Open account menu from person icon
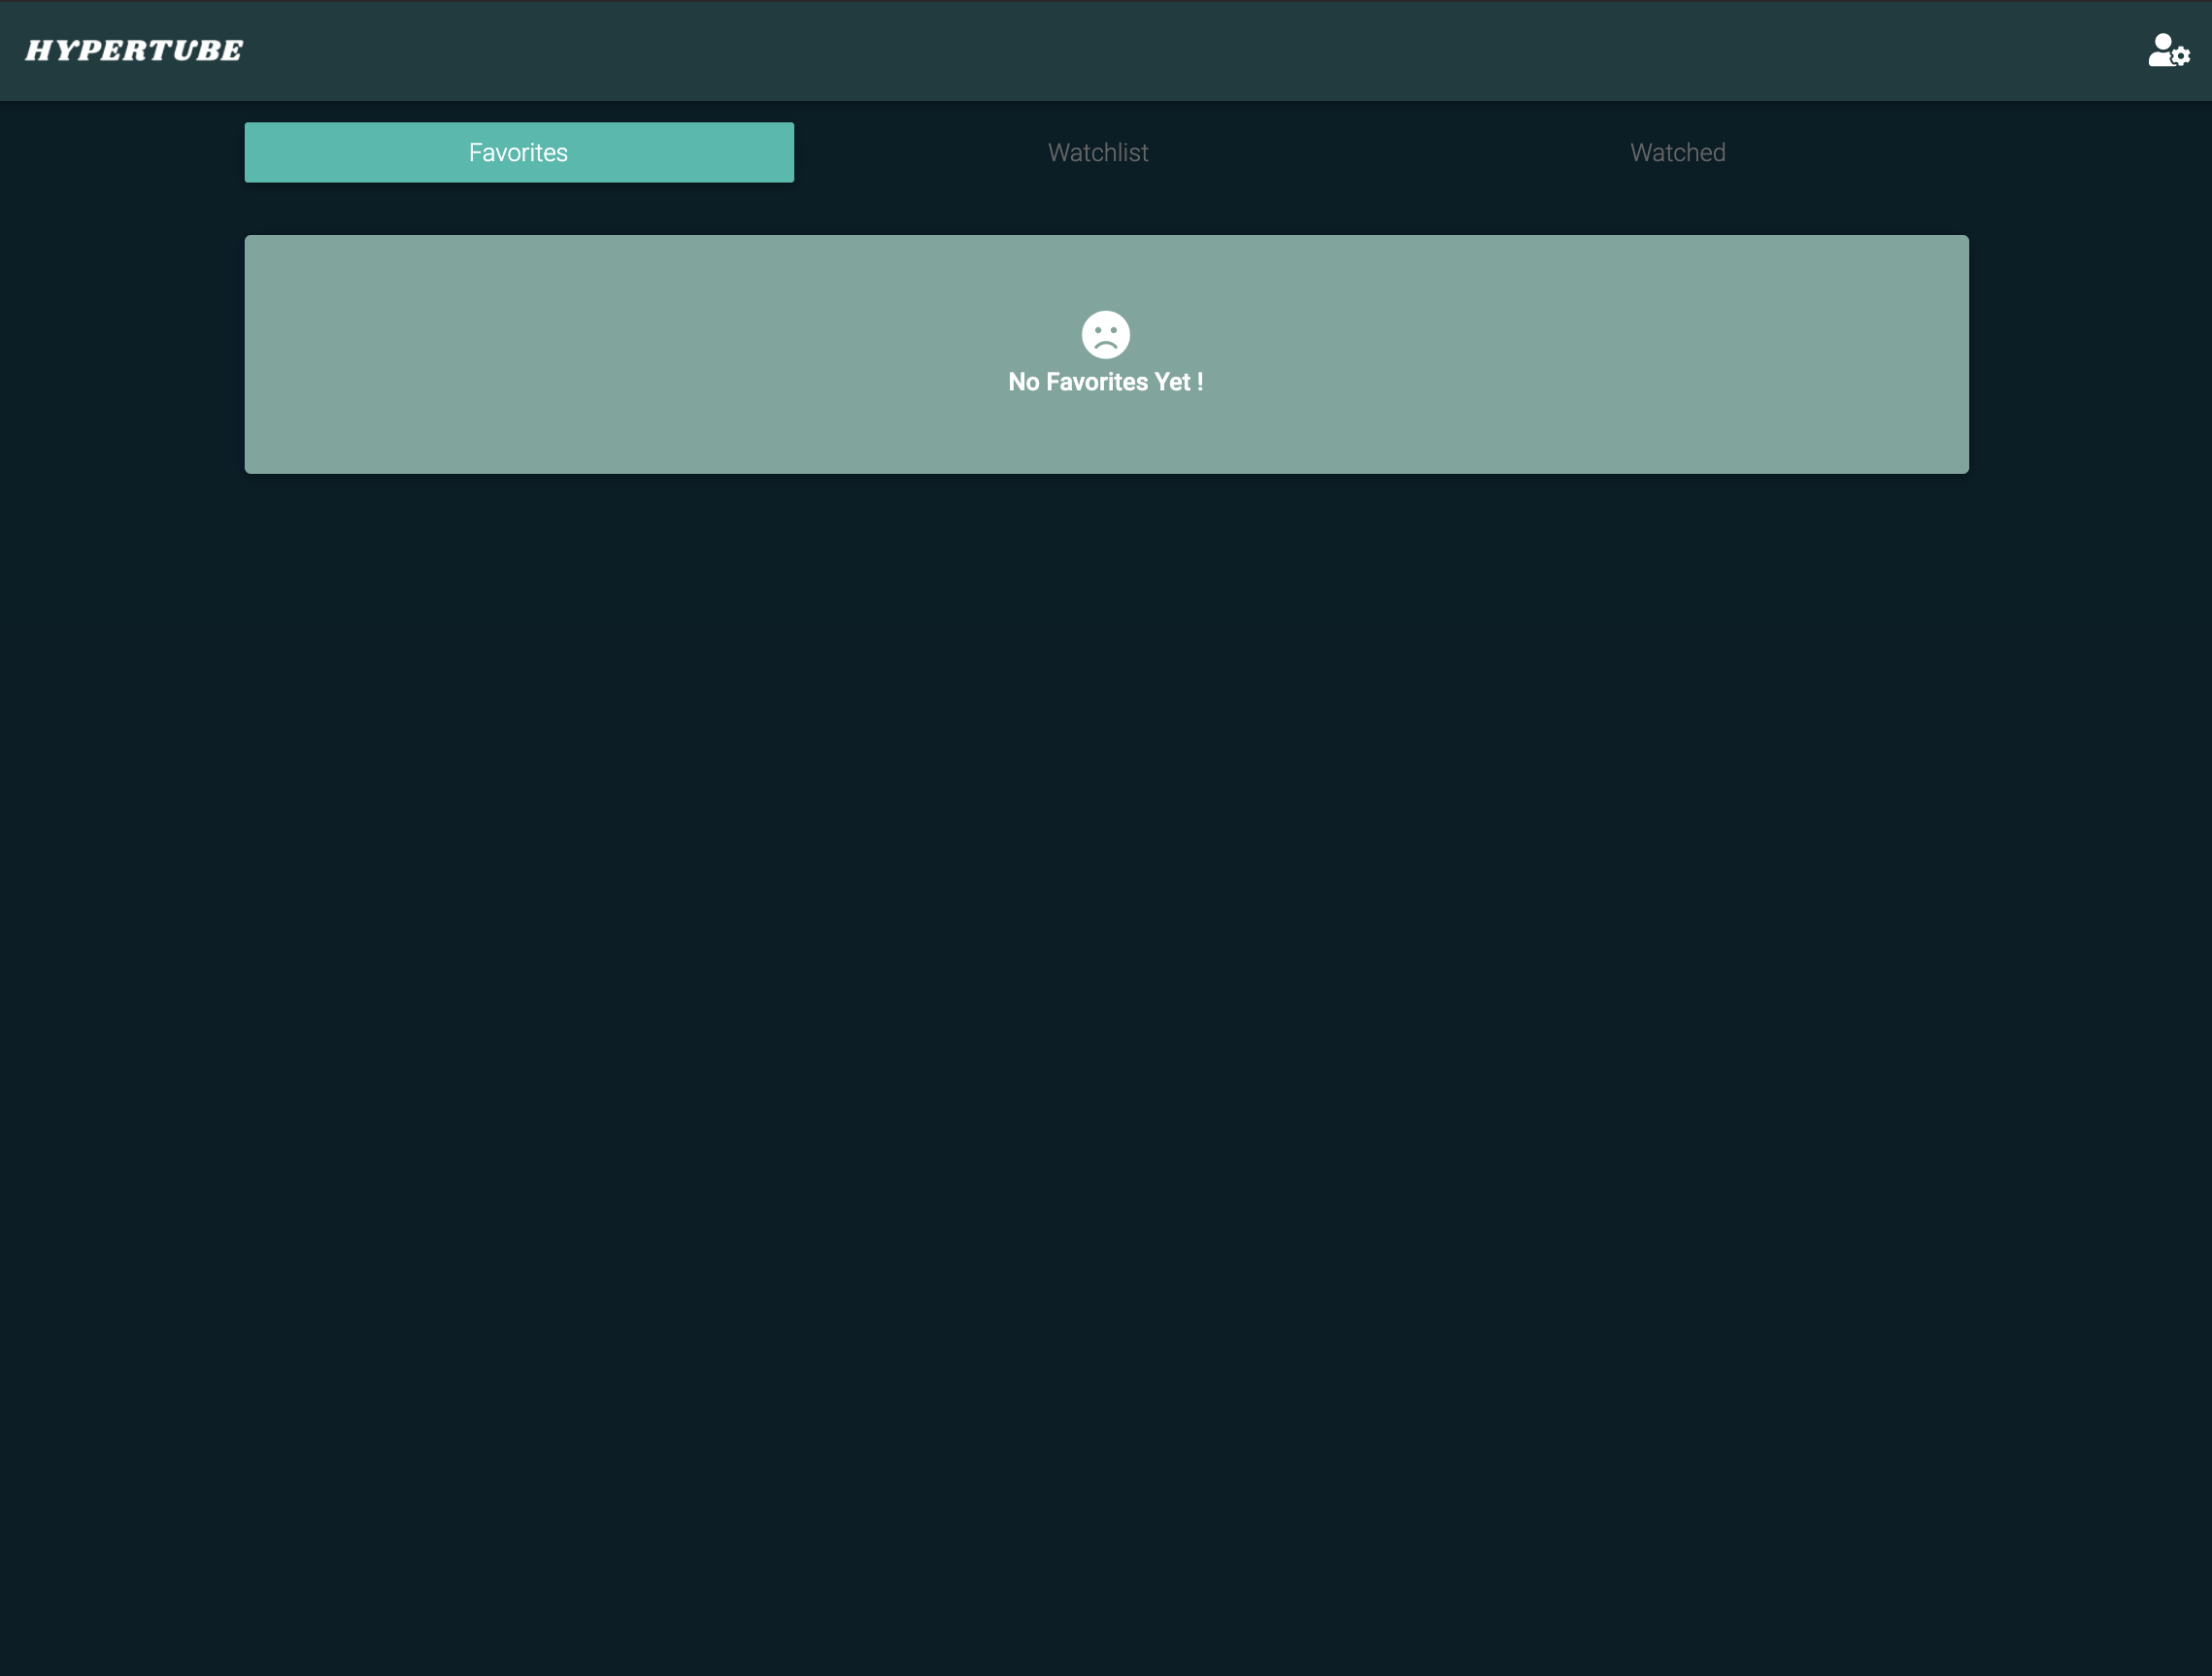This screenshot has height=1676, width=2212. click(2162, 47)
